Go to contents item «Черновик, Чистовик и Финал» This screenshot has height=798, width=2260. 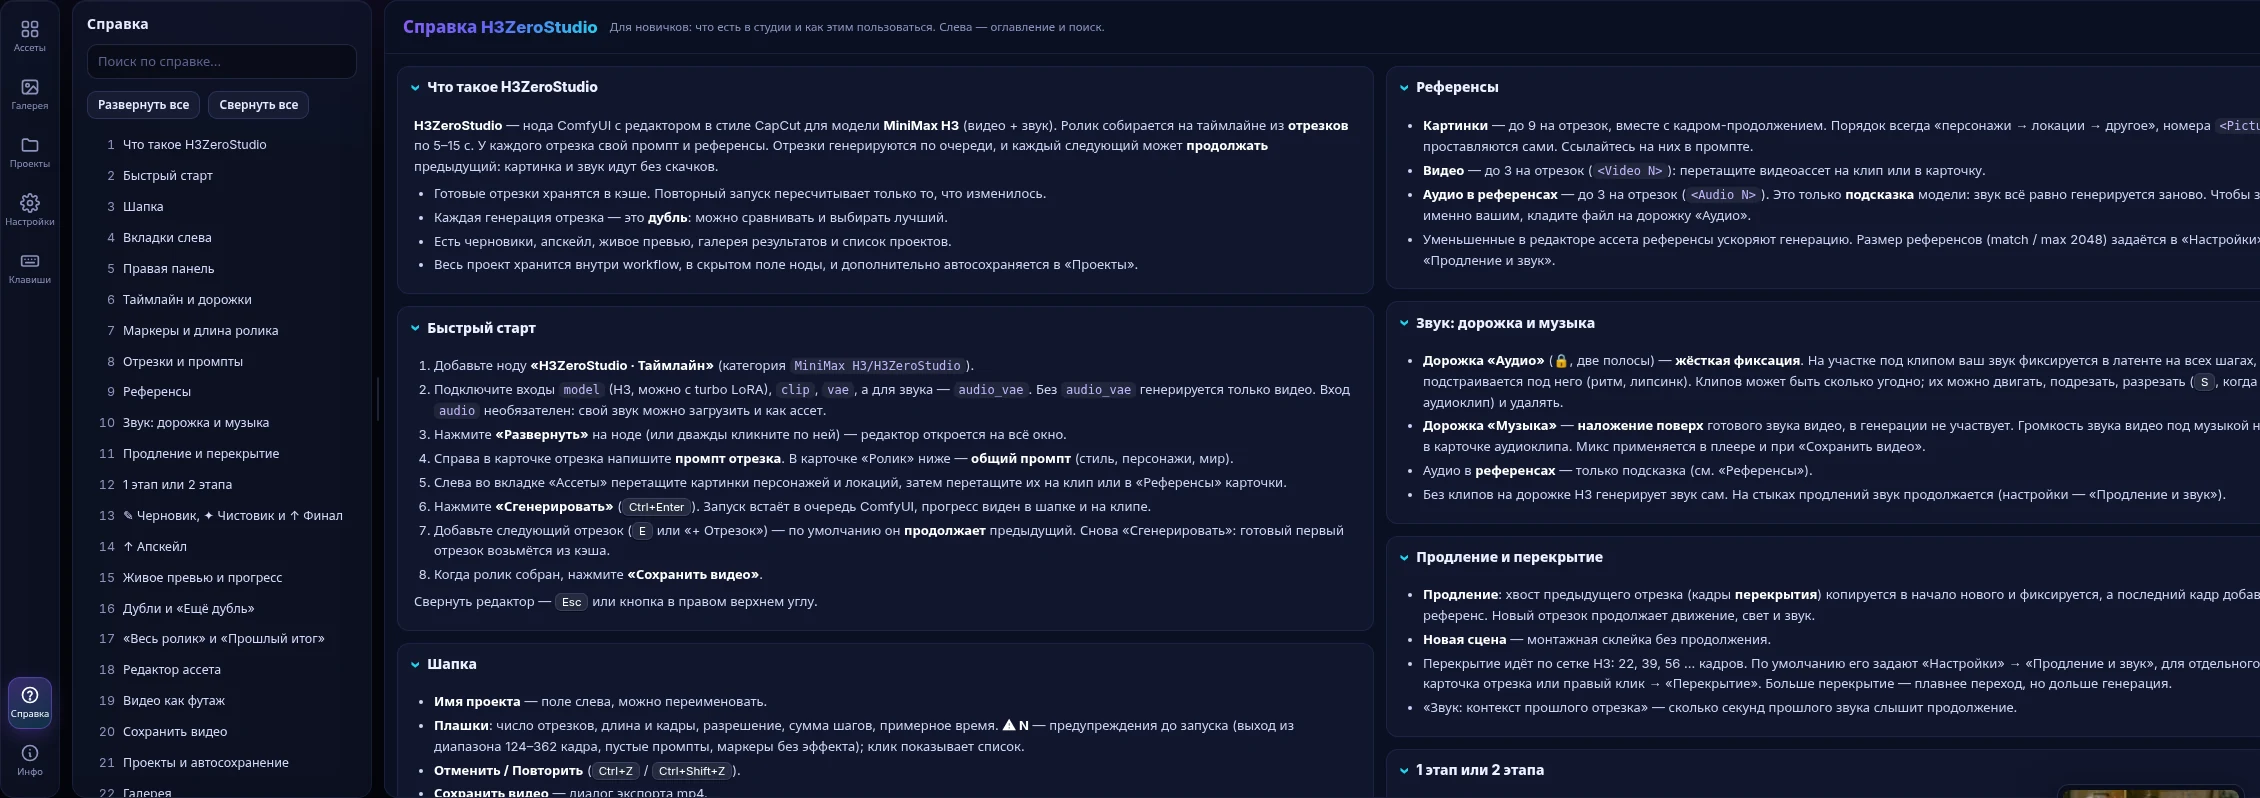coord(222,516)
